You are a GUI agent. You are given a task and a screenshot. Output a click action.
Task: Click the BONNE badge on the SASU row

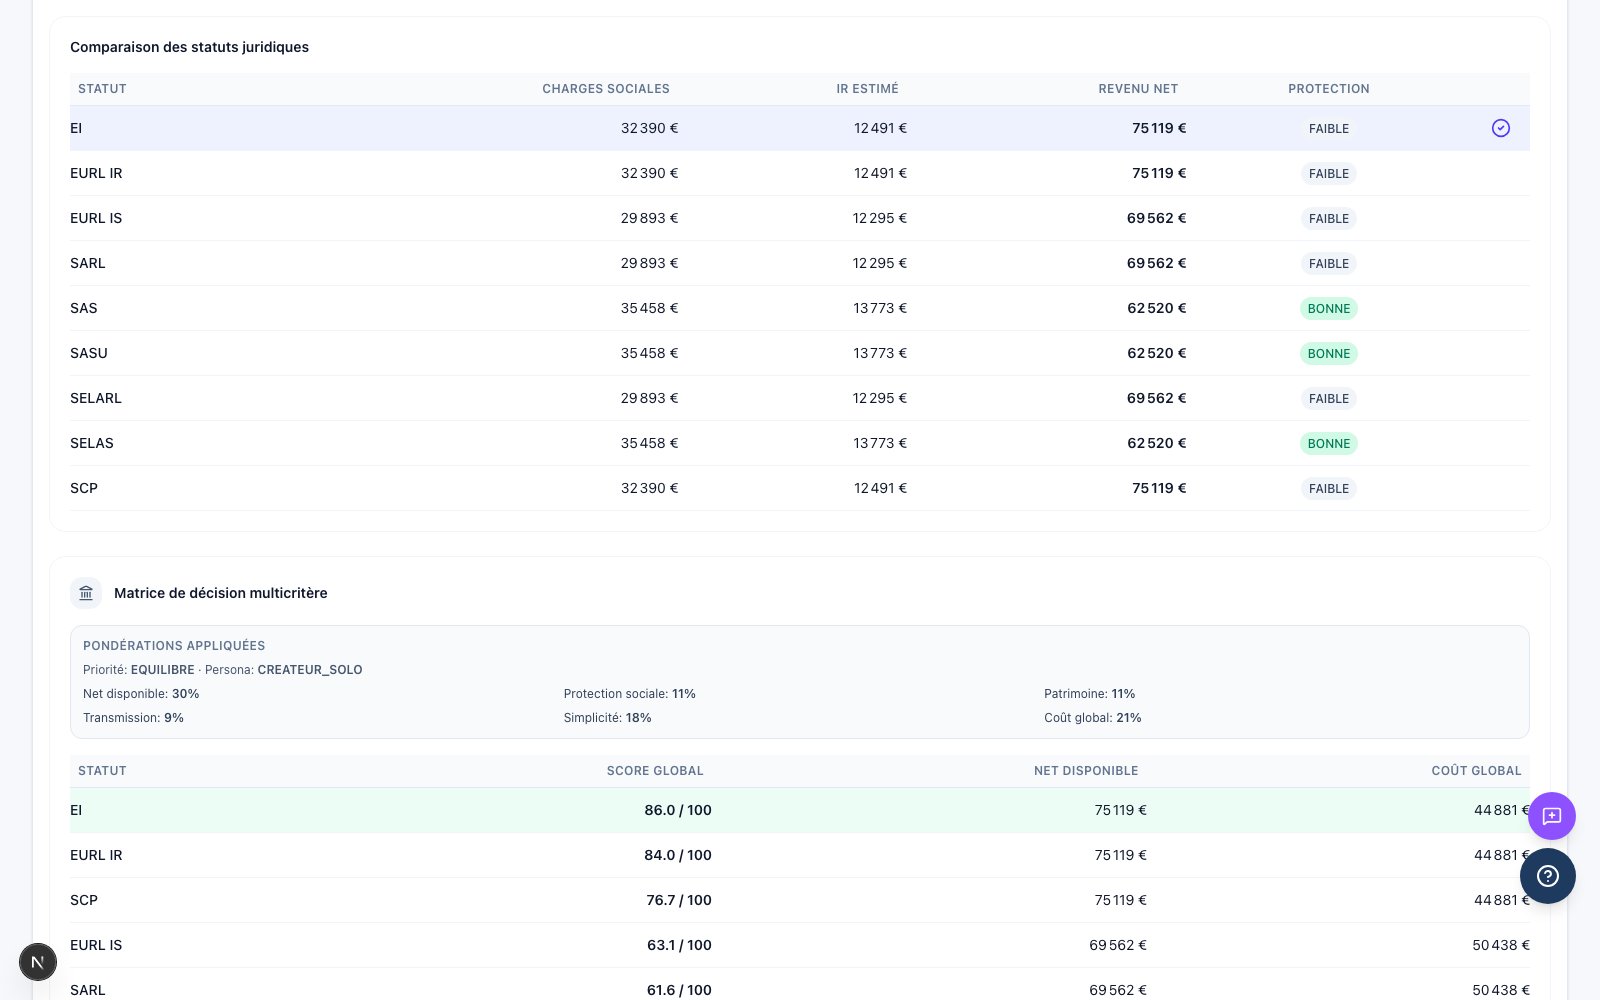click(1328, 353)
